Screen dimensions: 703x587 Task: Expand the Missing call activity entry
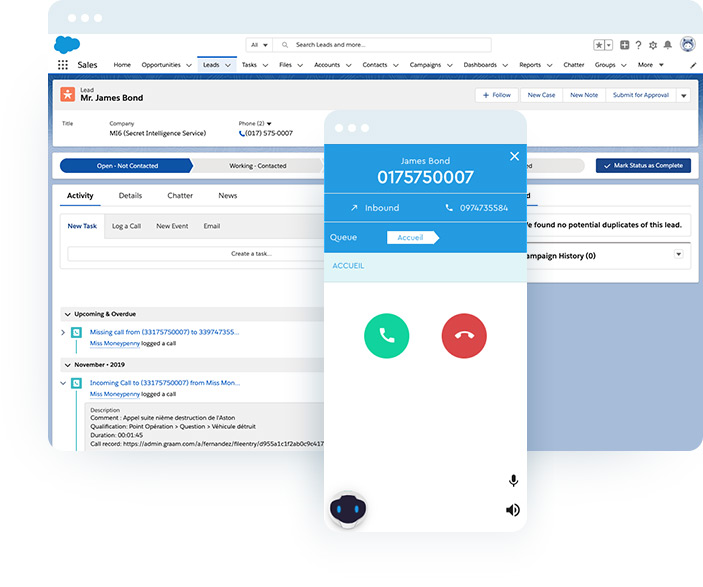click(x=63, y=332)
